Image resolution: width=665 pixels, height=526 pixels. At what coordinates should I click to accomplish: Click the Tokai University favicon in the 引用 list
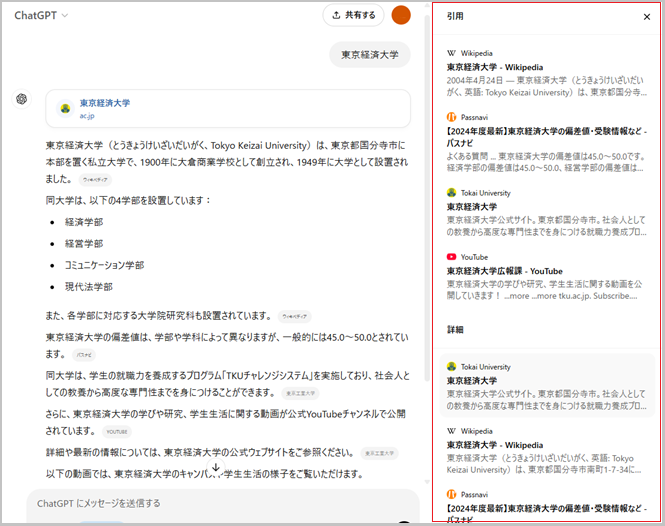click(x=451, y=193)
